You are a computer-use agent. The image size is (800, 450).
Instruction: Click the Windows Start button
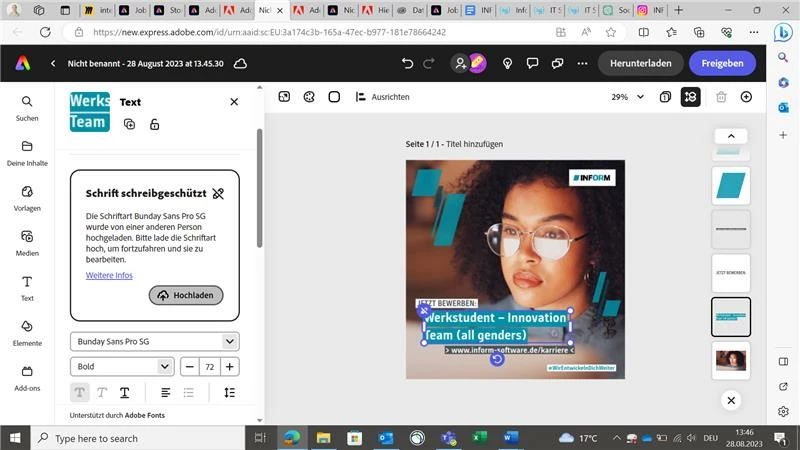pos(15,438)
